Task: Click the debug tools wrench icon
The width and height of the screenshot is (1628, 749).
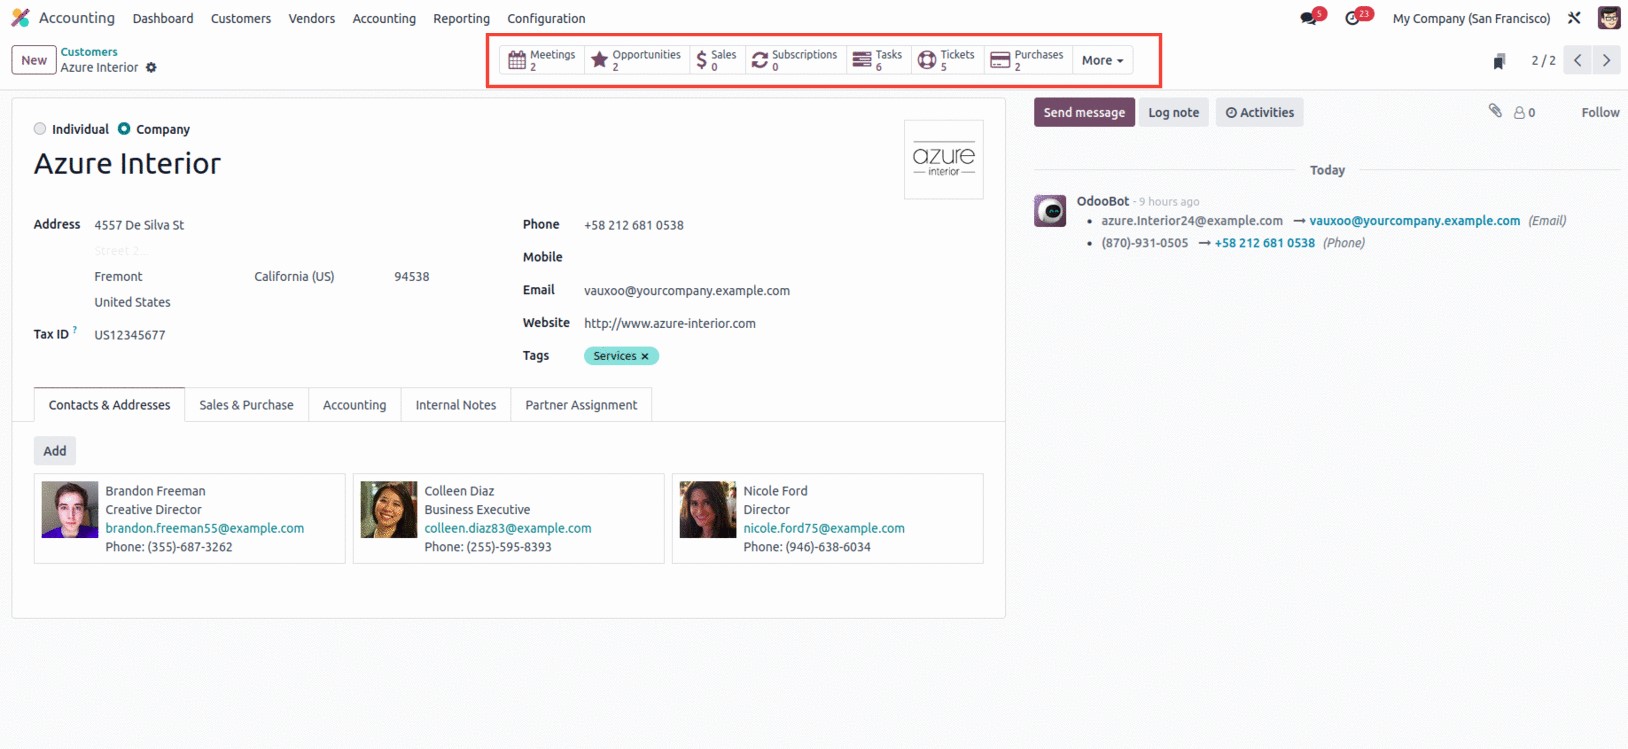Action: click(x=1574, y=18)
